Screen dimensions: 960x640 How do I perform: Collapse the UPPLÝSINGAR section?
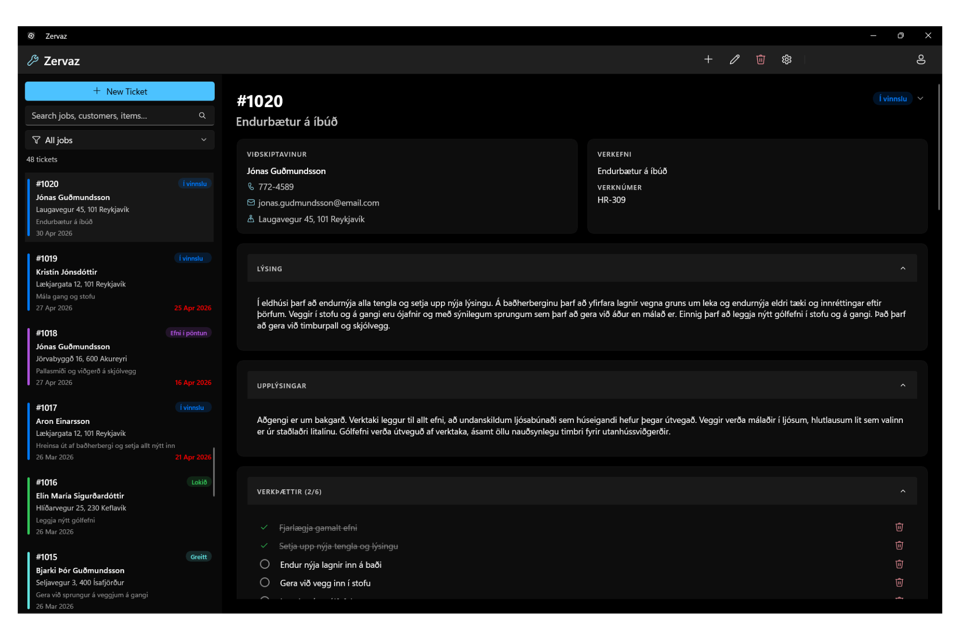[x=902, y=386]
